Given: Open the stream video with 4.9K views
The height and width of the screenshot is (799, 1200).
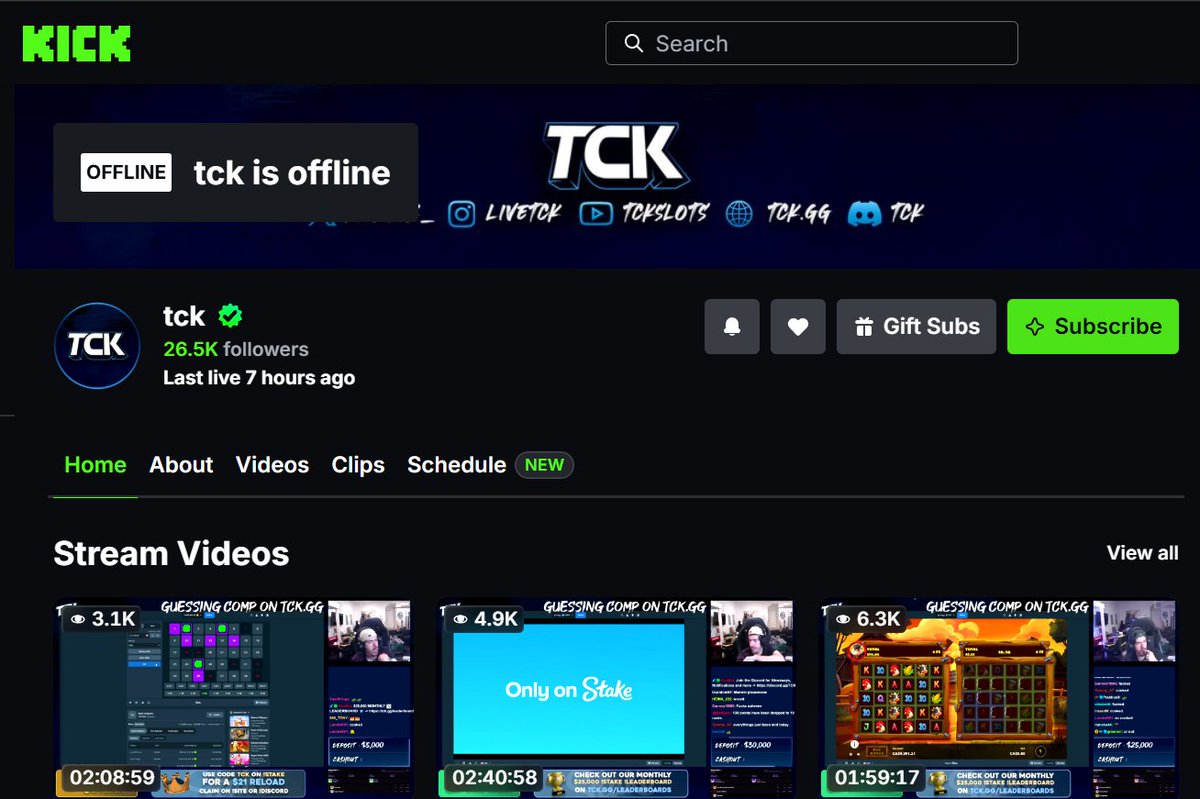Looking at the screenshot, I should pos(615,699).
